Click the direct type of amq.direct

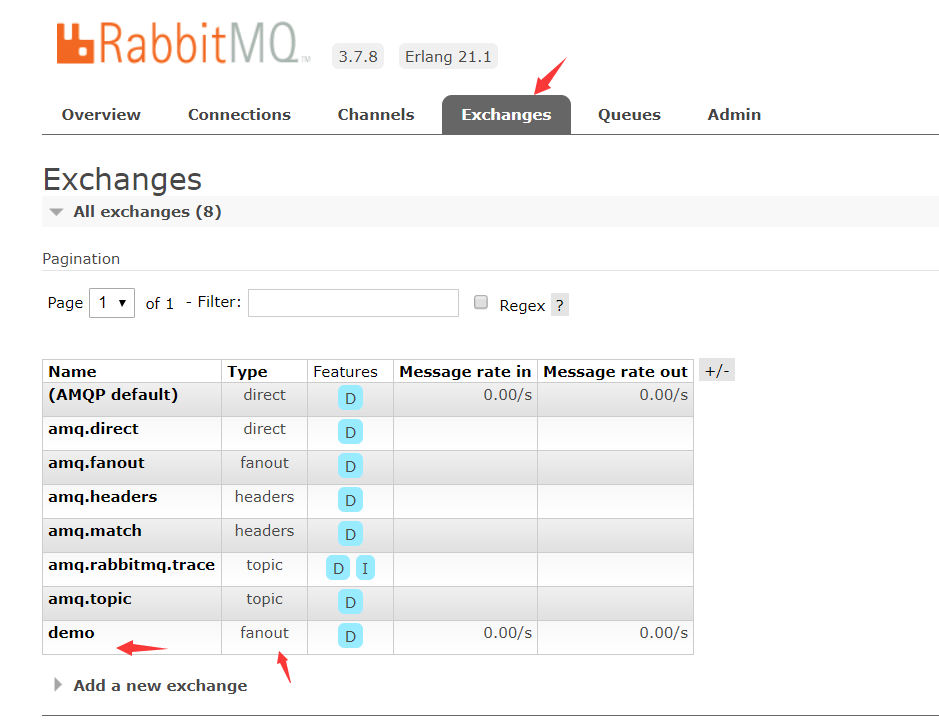tap(264, 429)
